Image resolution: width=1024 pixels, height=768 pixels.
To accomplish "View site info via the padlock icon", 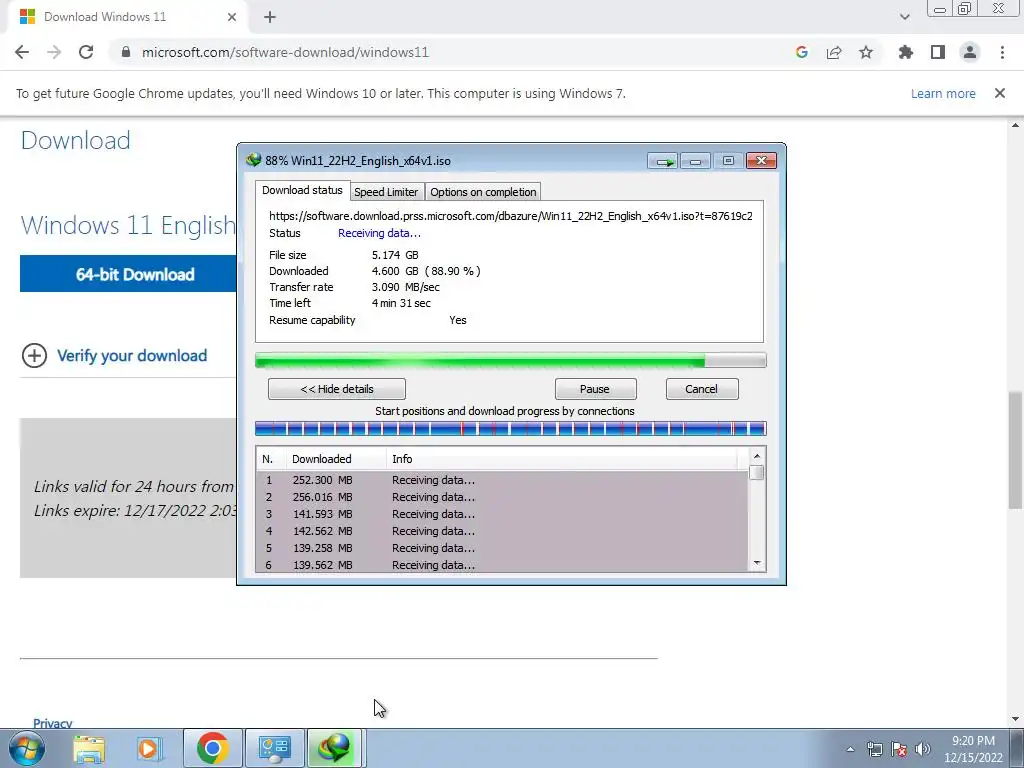I will coord(126,52).
